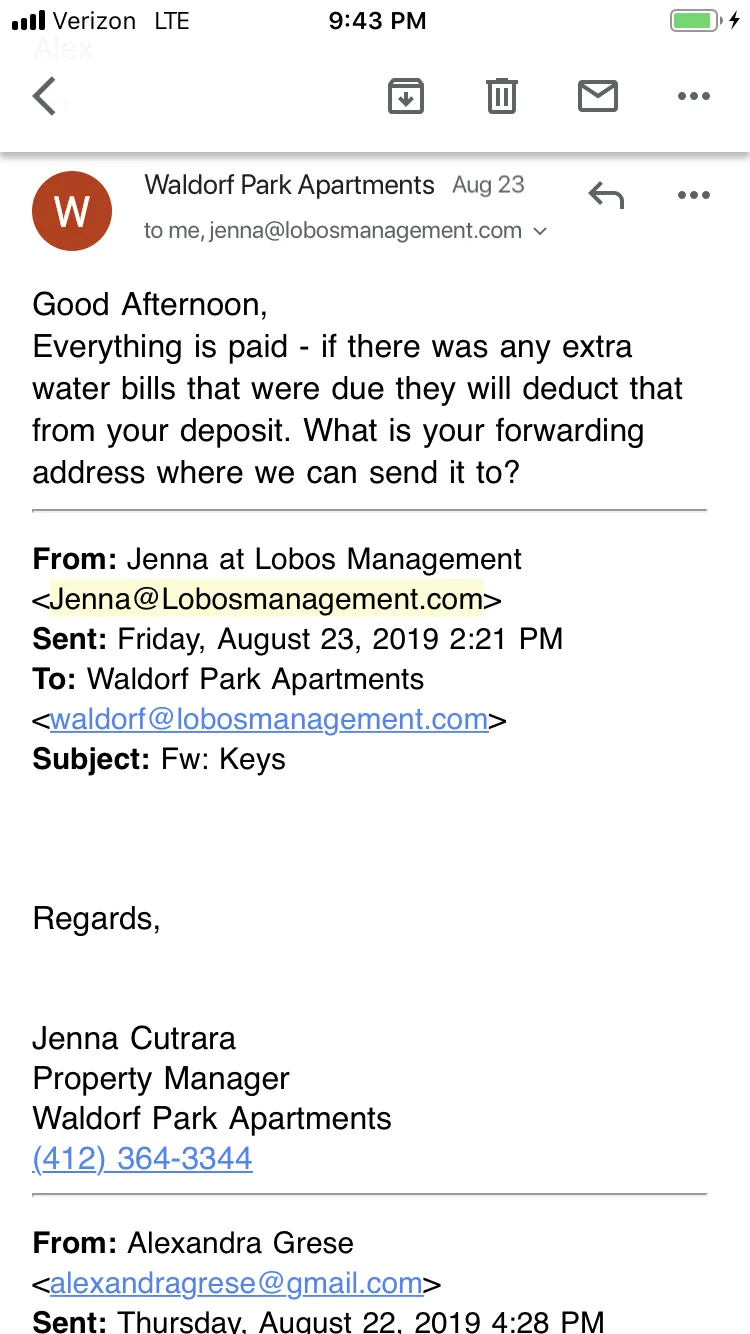
Task: Open top toolbar more options menu
Action: (x=693, y=97)
